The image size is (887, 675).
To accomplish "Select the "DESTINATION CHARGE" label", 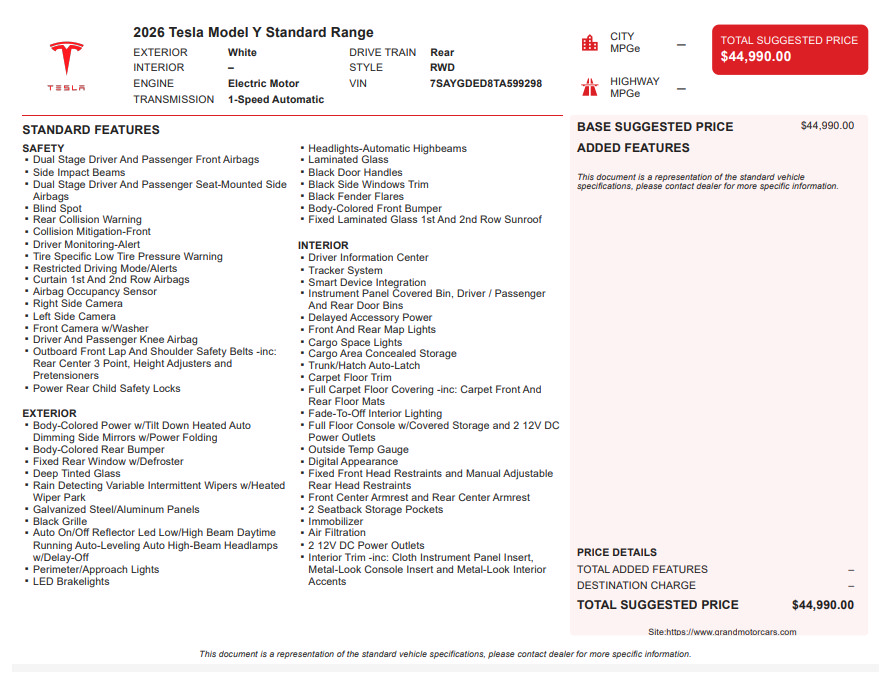I will click(x=636, y=586).
